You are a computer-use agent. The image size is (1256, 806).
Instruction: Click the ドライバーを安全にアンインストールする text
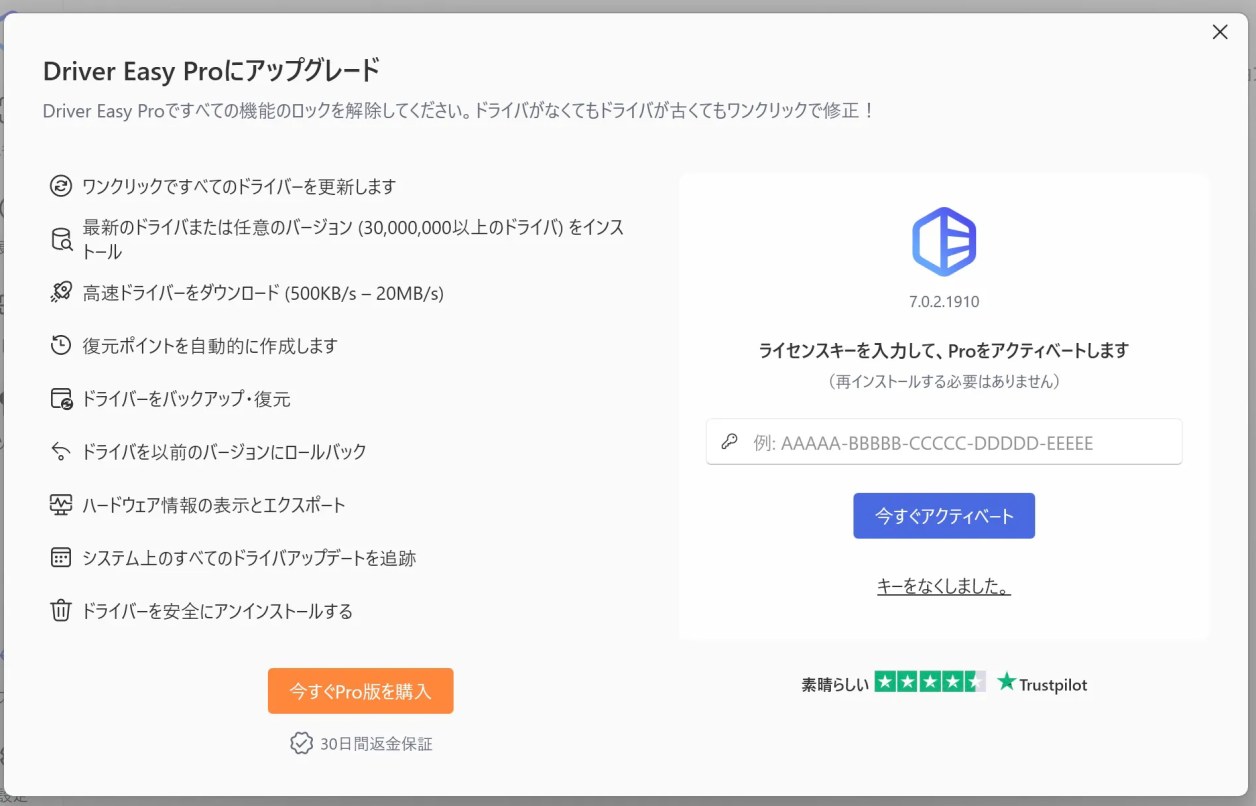tap(217, 611)
